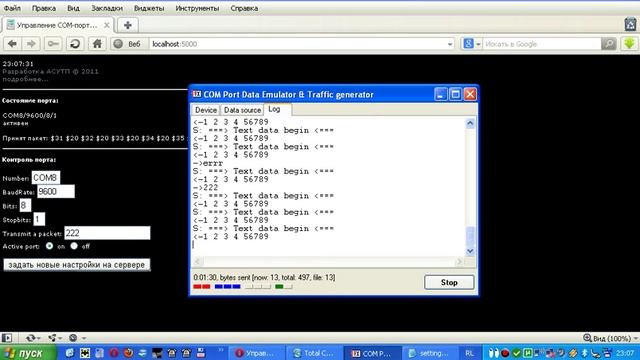Open the address bar history dropdown

coord(450,44)
